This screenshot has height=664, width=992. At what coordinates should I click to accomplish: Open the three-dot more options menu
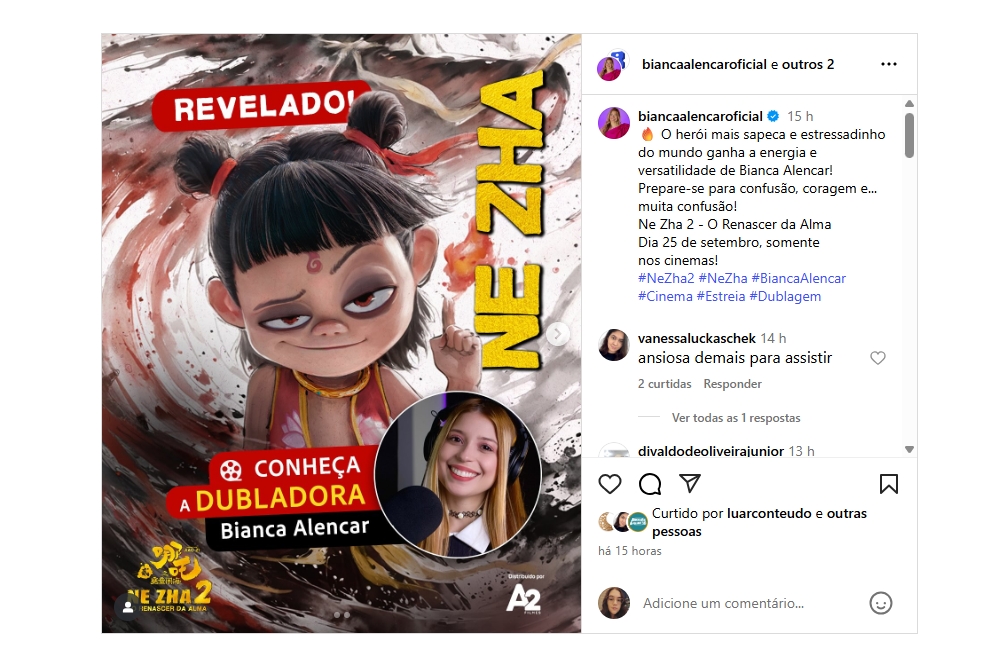coord(889,64)
